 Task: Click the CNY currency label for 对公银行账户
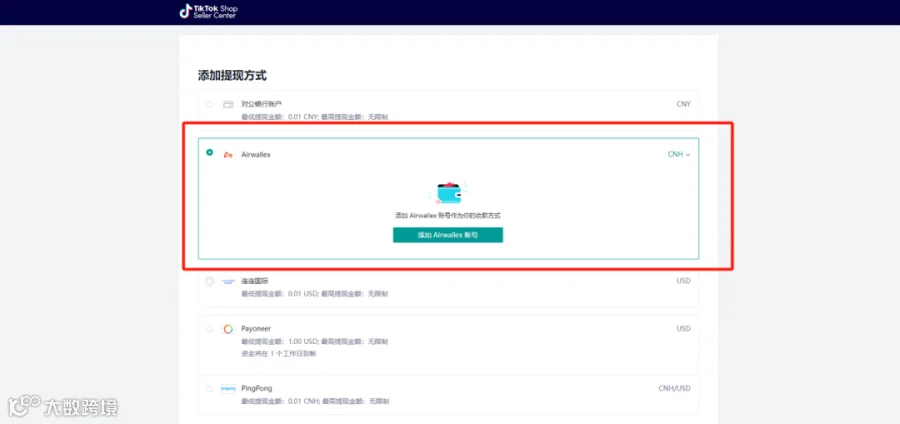[683, 104]
